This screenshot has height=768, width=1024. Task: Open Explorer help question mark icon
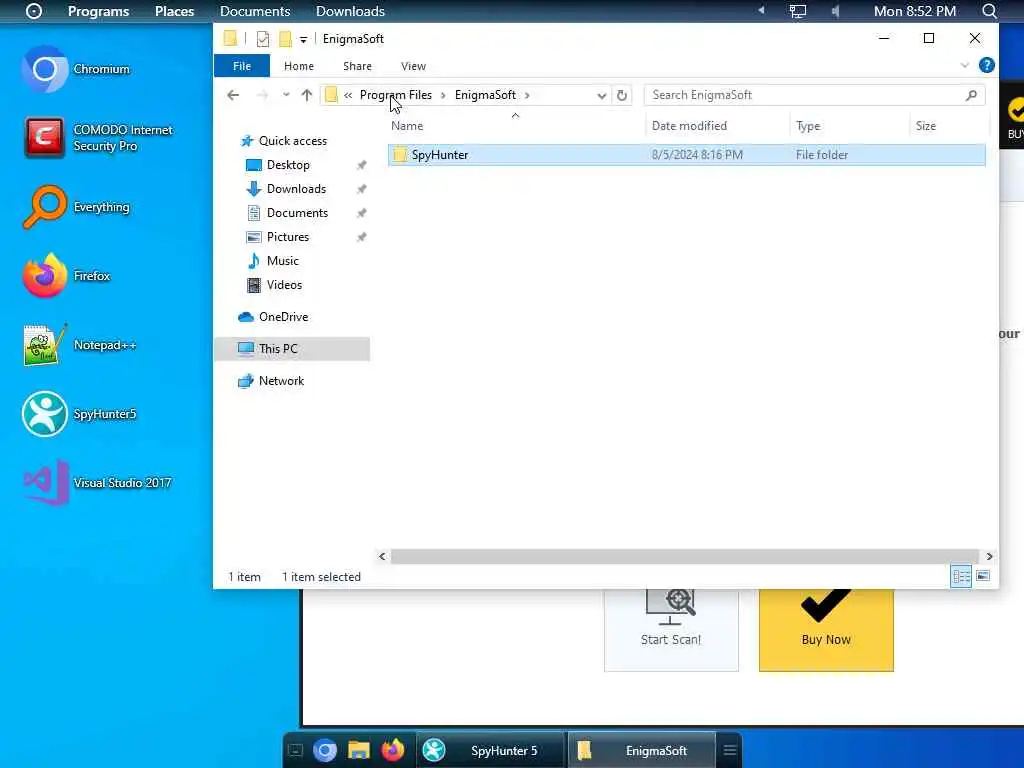(987, 65)
